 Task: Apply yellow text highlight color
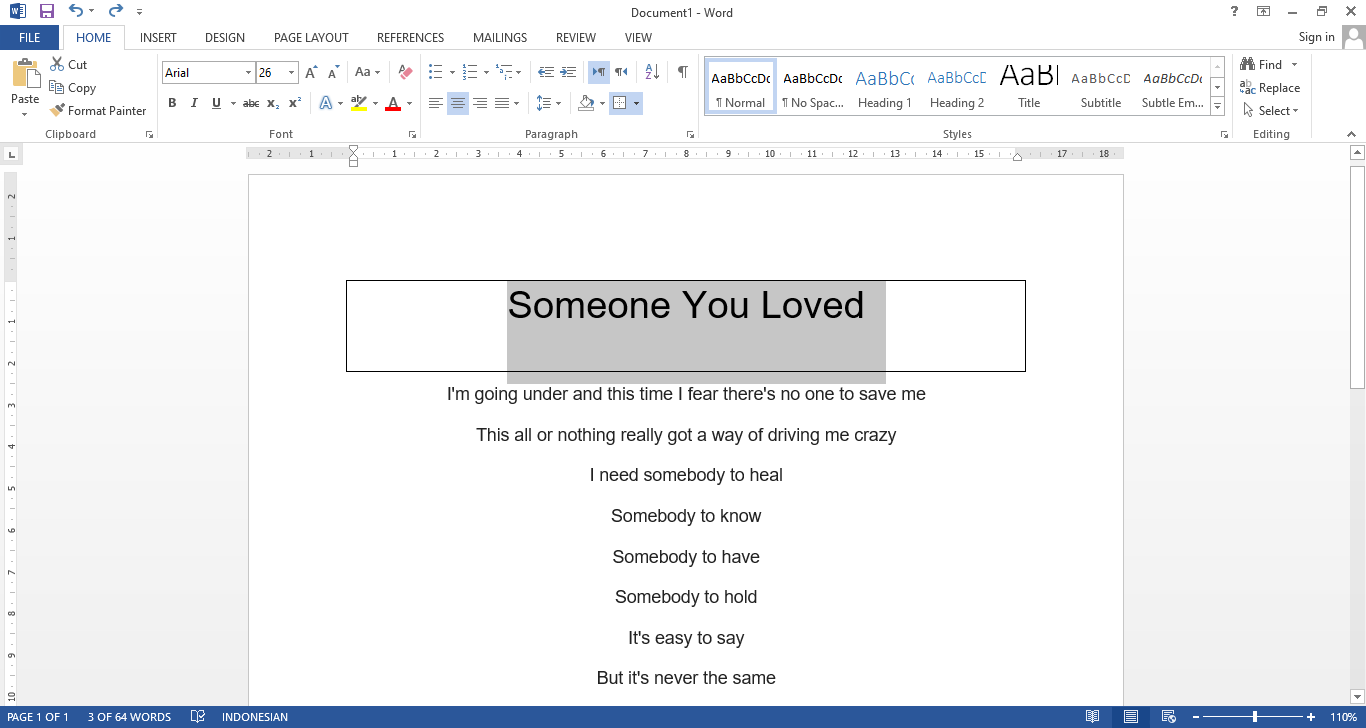point(359,103)
